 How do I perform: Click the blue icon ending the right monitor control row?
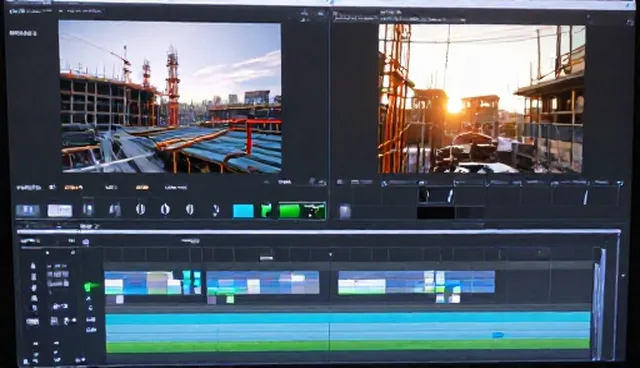tap(620, 184)
